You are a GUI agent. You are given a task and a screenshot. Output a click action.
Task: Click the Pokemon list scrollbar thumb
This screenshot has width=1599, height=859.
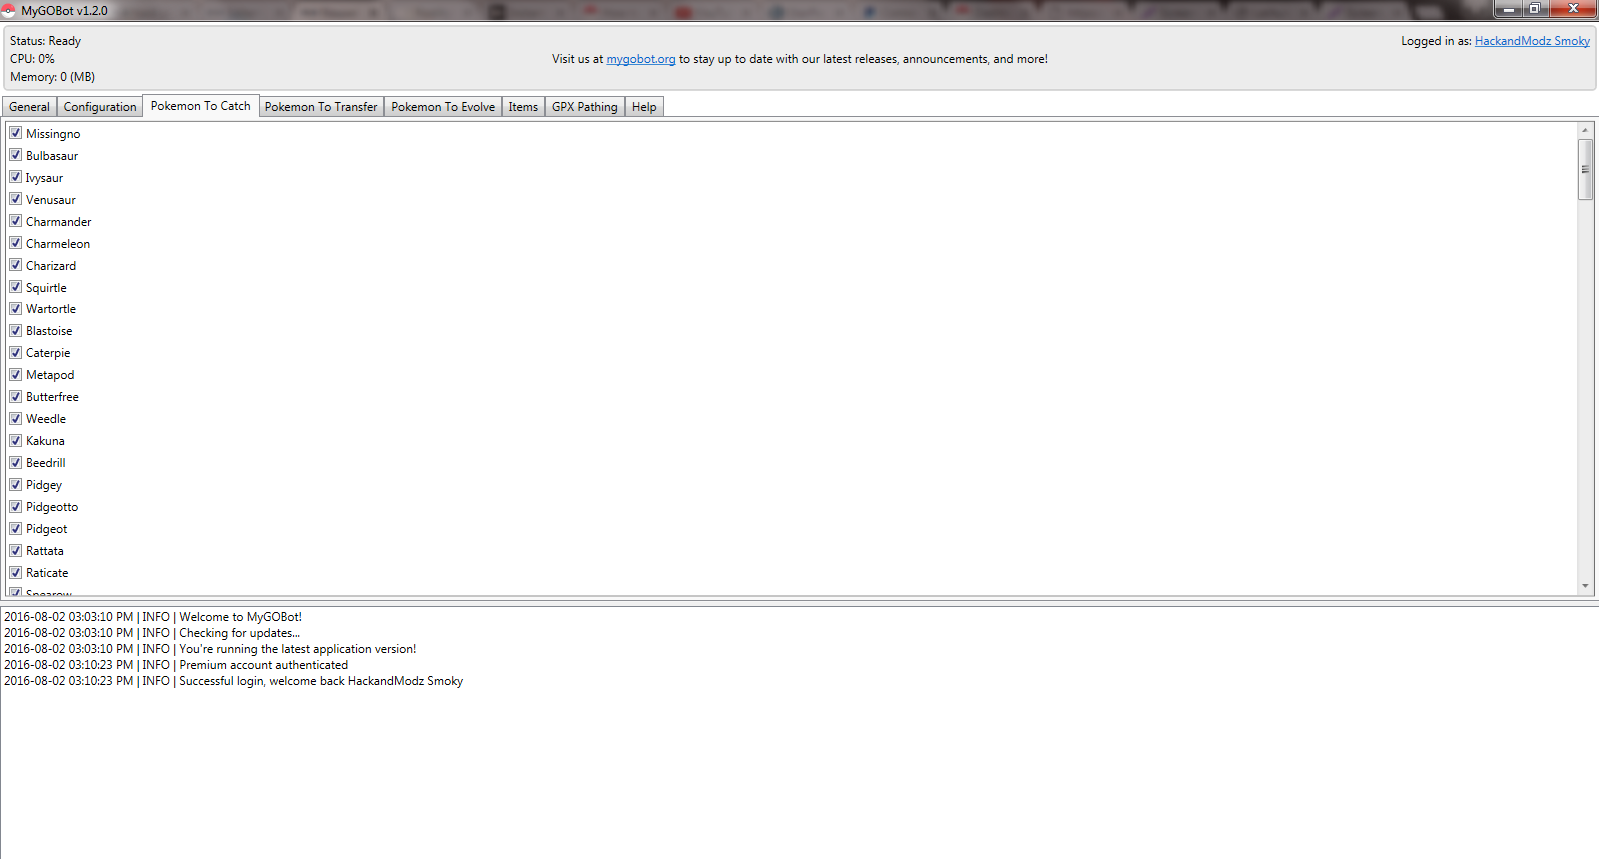click(1585, 169)
